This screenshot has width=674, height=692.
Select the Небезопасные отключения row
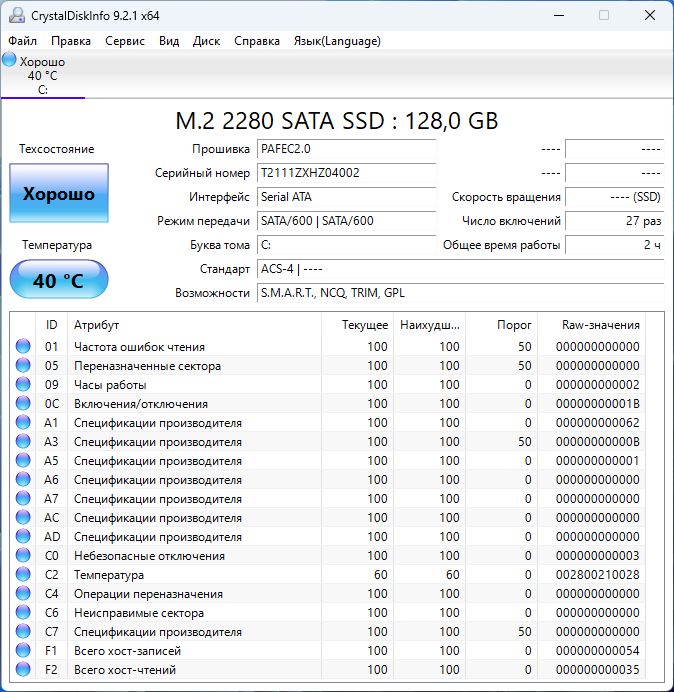pyautogui.click(x=328, y=555)
